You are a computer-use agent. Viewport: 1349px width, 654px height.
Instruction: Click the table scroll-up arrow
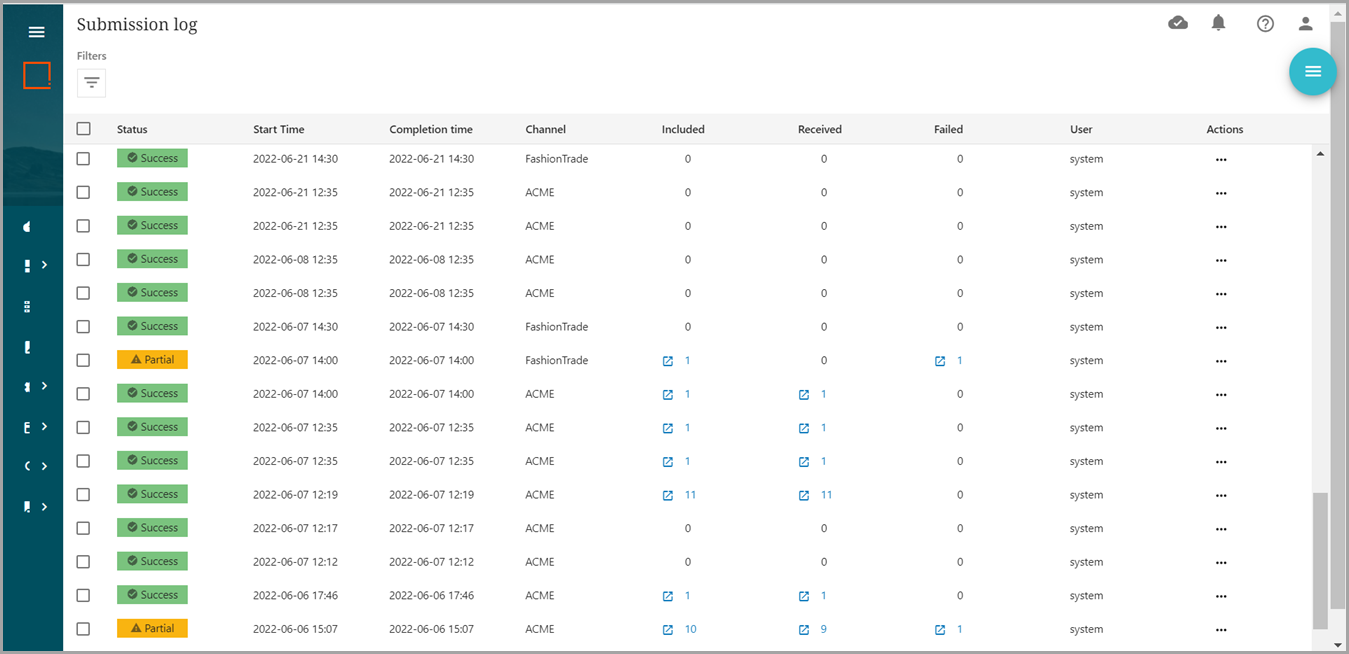(x=1320, y=154)
